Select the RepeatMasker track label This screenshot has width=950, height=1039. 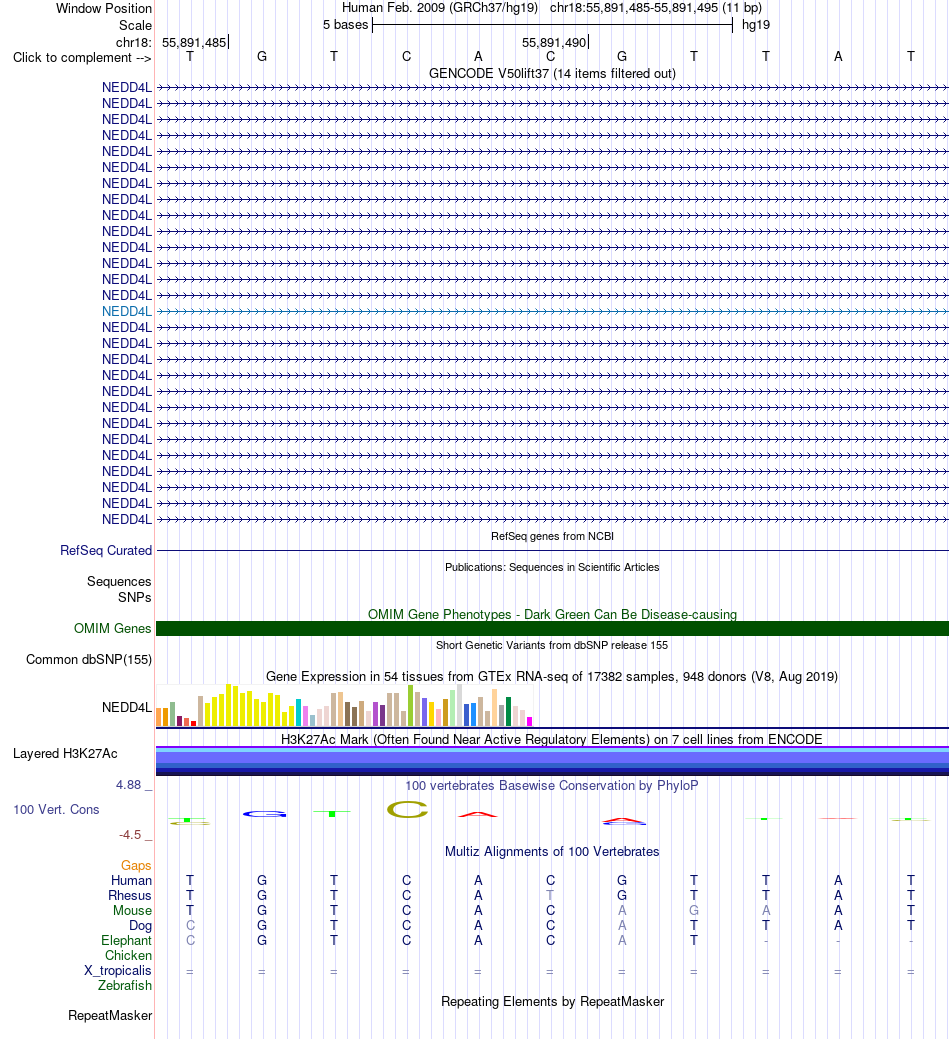110,1016
